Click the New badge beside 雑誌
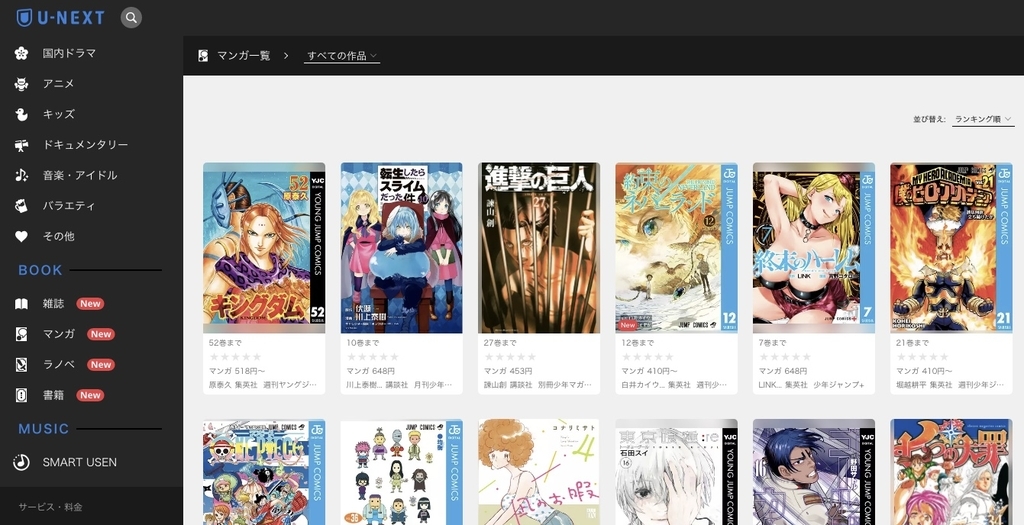 click(90, 304)
